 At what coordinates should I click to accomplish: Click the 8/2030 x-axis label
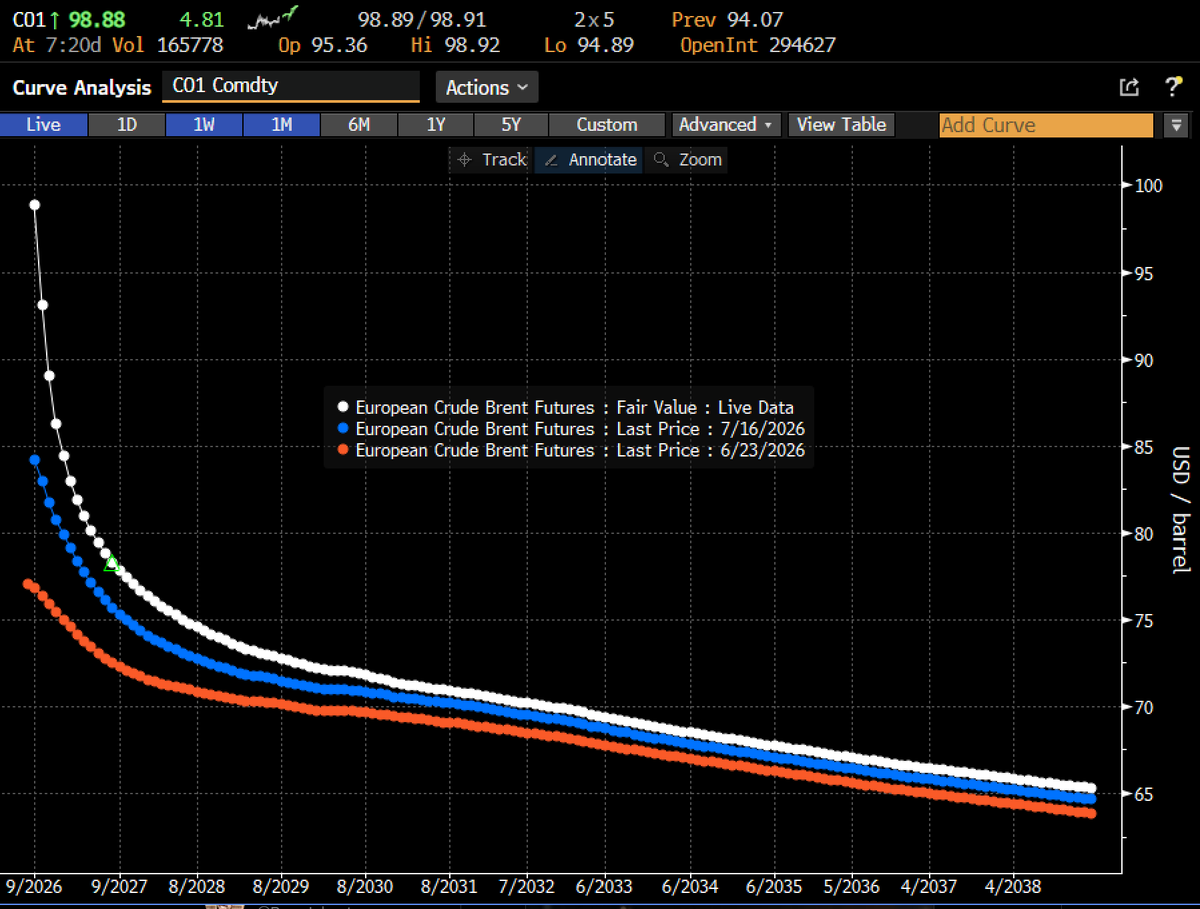click(x=364, y=886)
